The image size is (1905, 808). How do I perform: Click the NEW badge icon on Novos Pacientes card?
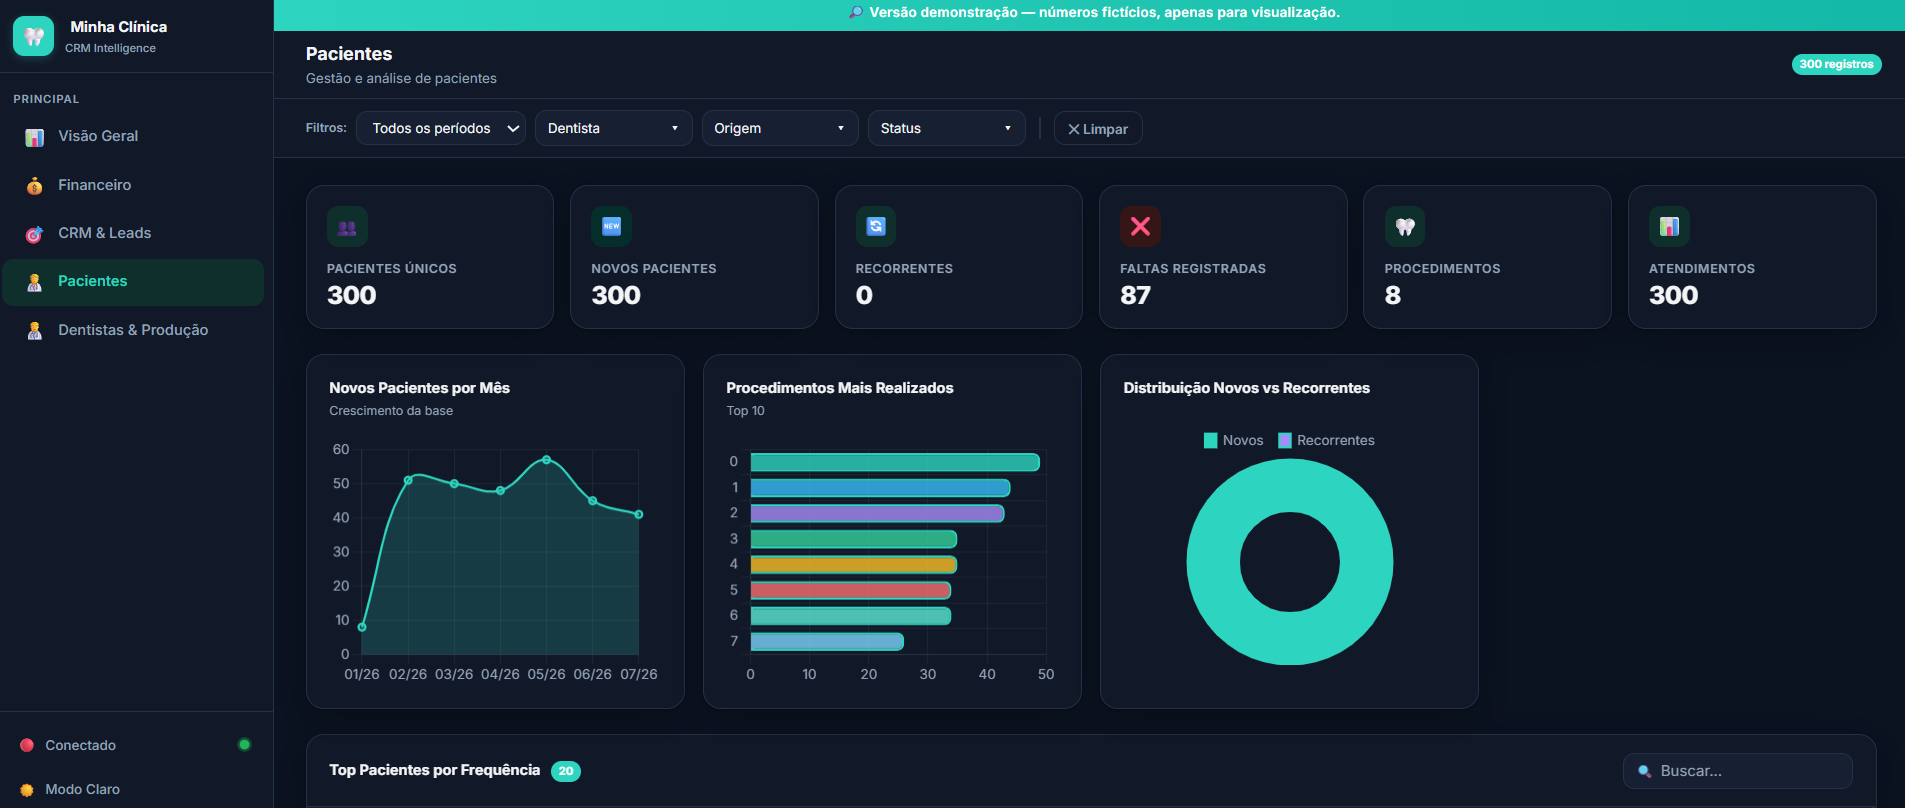click(x=611, y=227)
